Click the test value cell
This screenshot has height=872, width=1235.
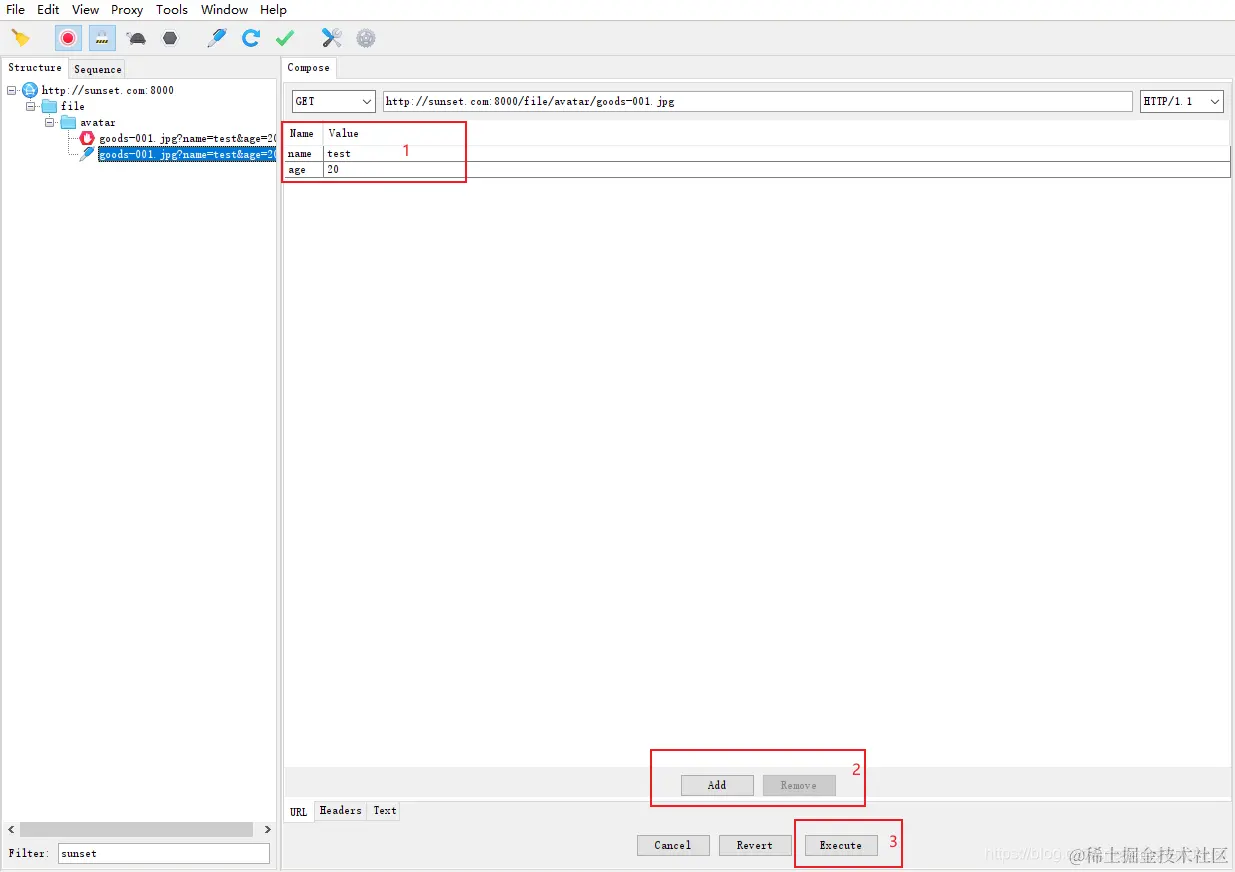tap(777, 154)
